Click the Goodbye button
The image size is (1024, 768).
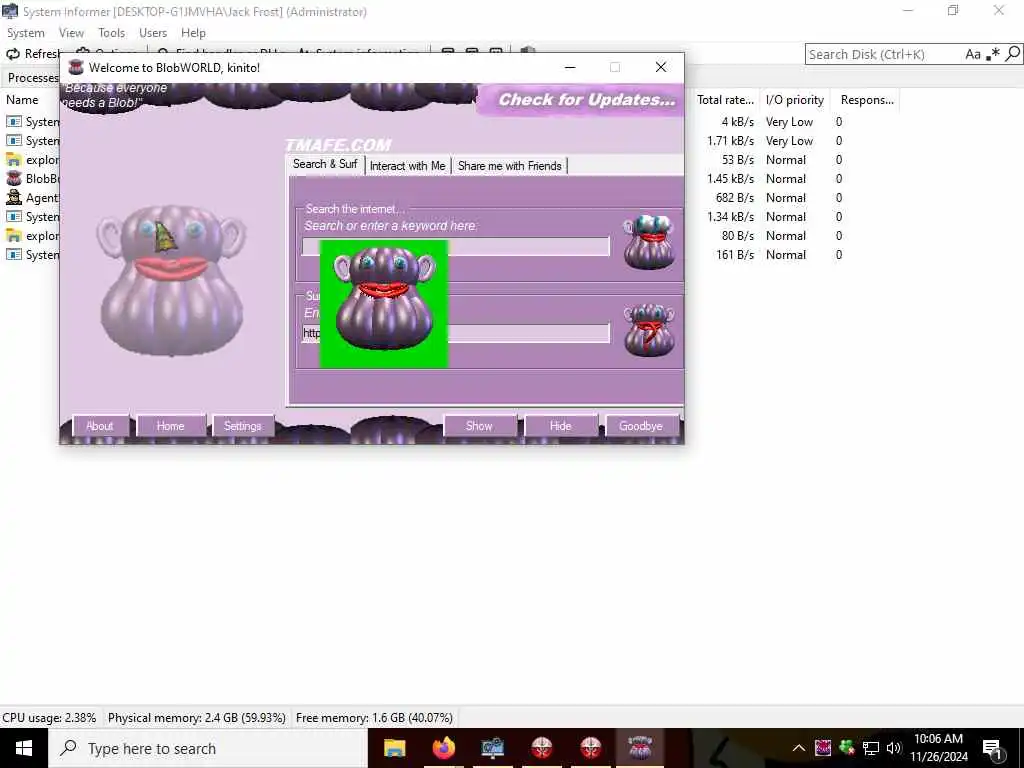(641, 426)
